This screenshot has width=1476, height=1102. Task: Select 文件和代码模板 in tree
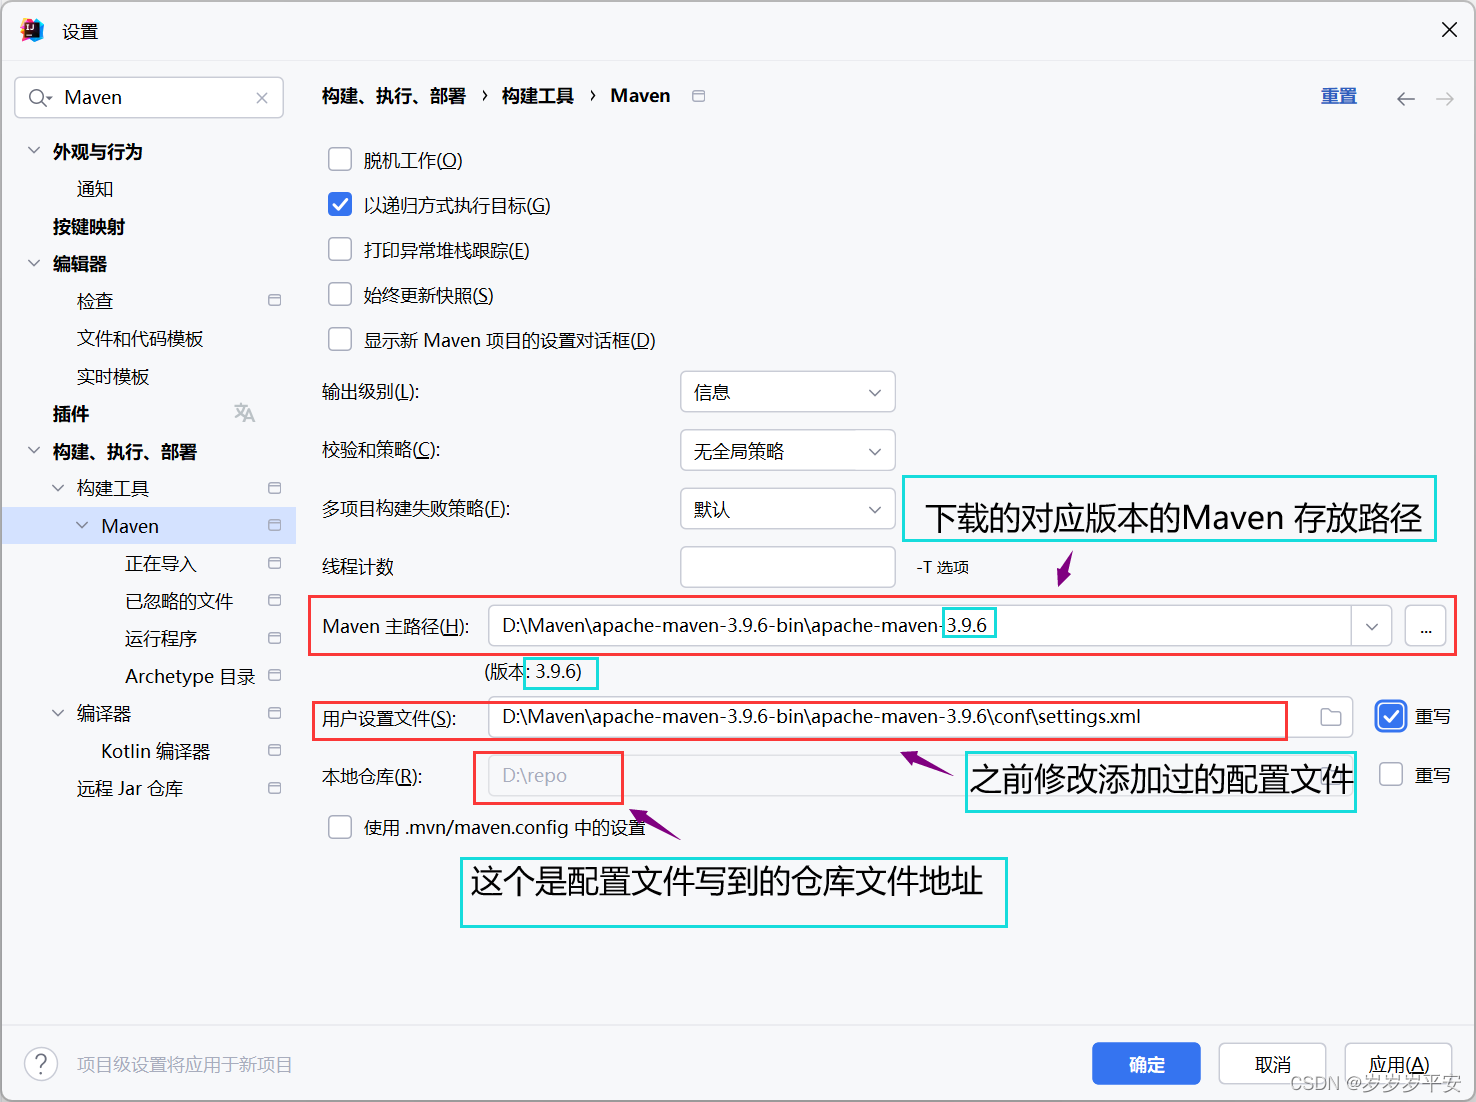140,339
